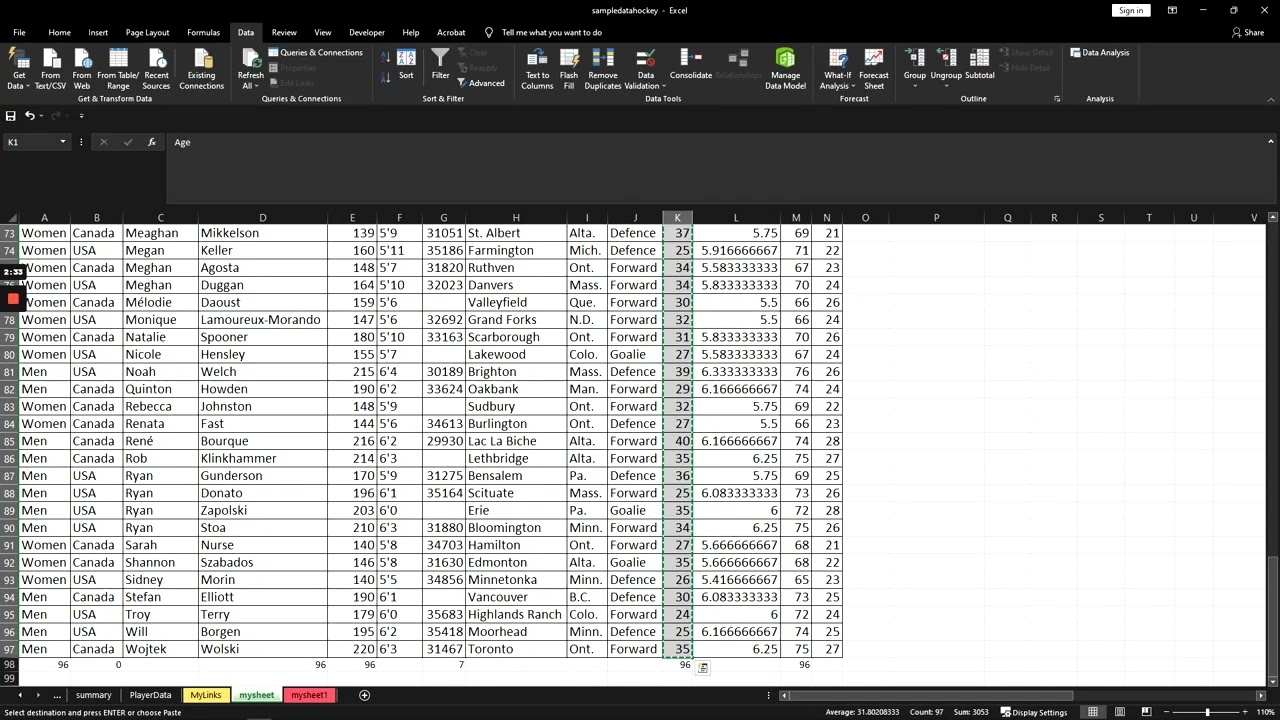Adjust the zoom slider
Screen dimensions: 1280x720
pos(1207,712)
